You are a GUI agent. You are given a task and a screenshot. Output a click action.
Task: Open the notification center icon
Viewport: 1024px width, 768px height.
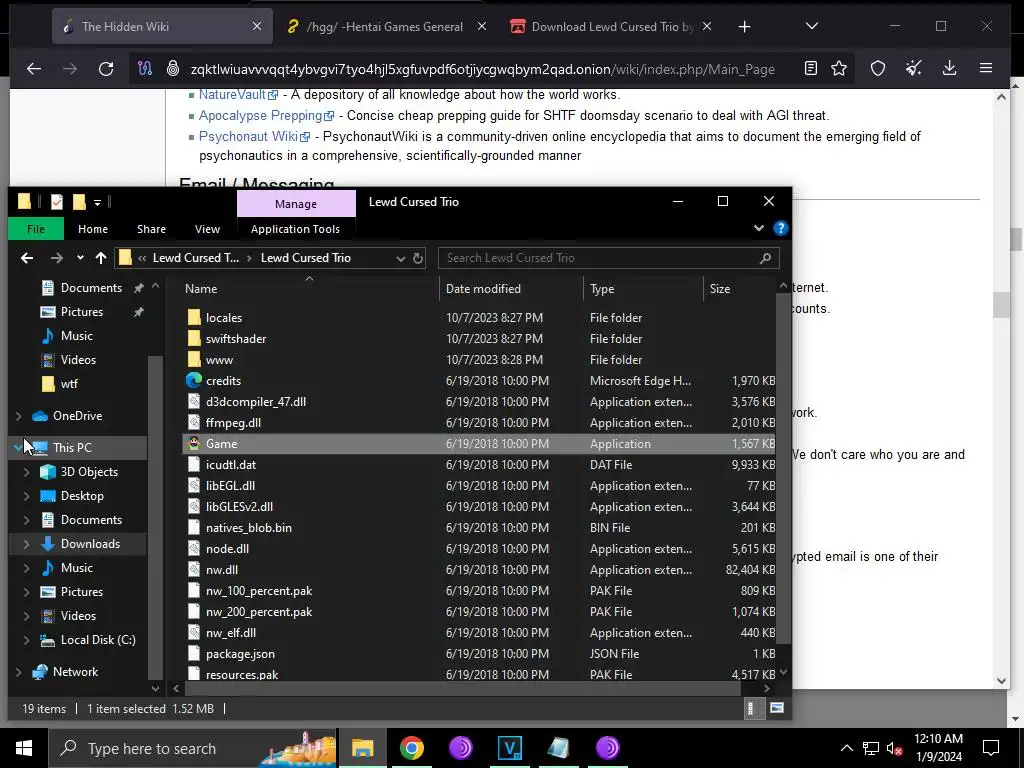pyautogui.click(x=991, y=748)
